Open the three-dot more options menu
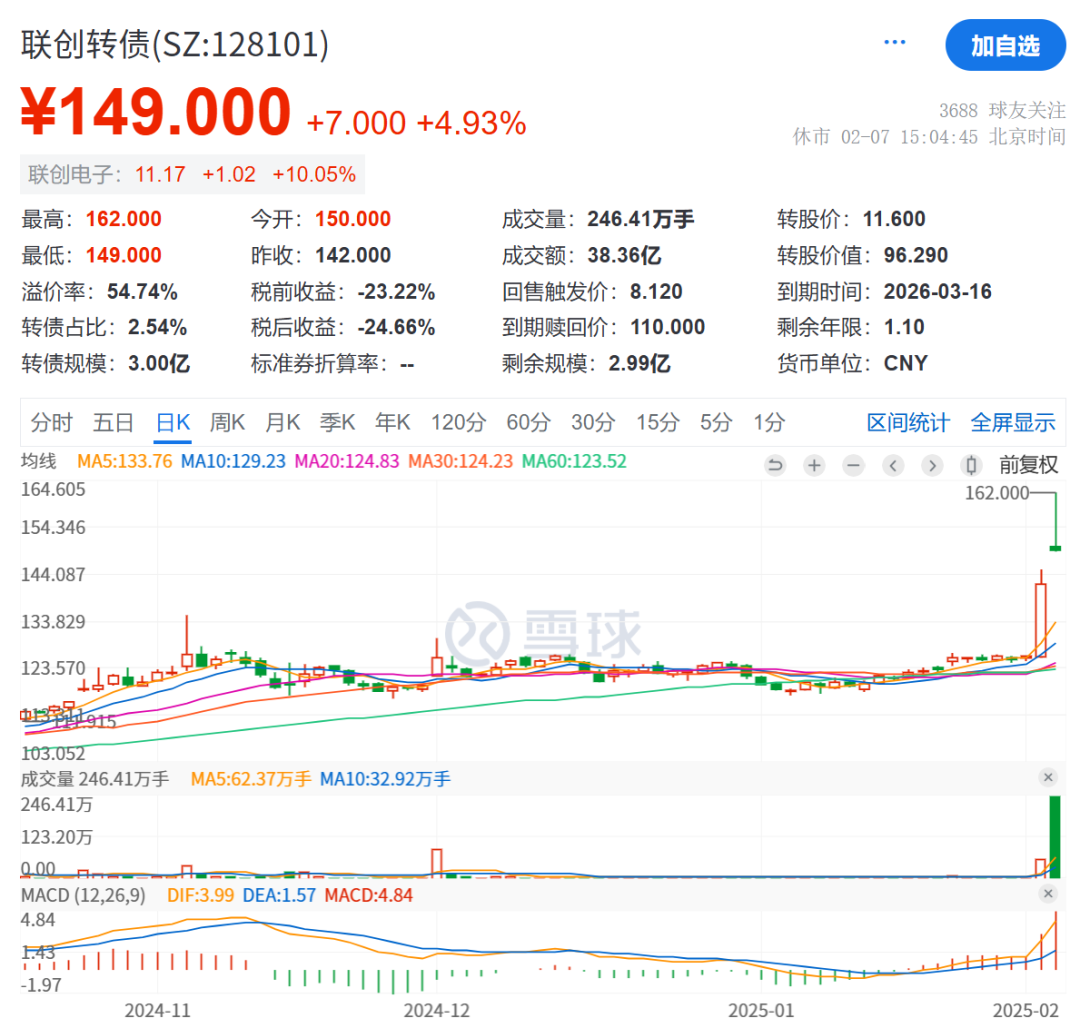The image size is (1080, 1028). coord(894,42)
